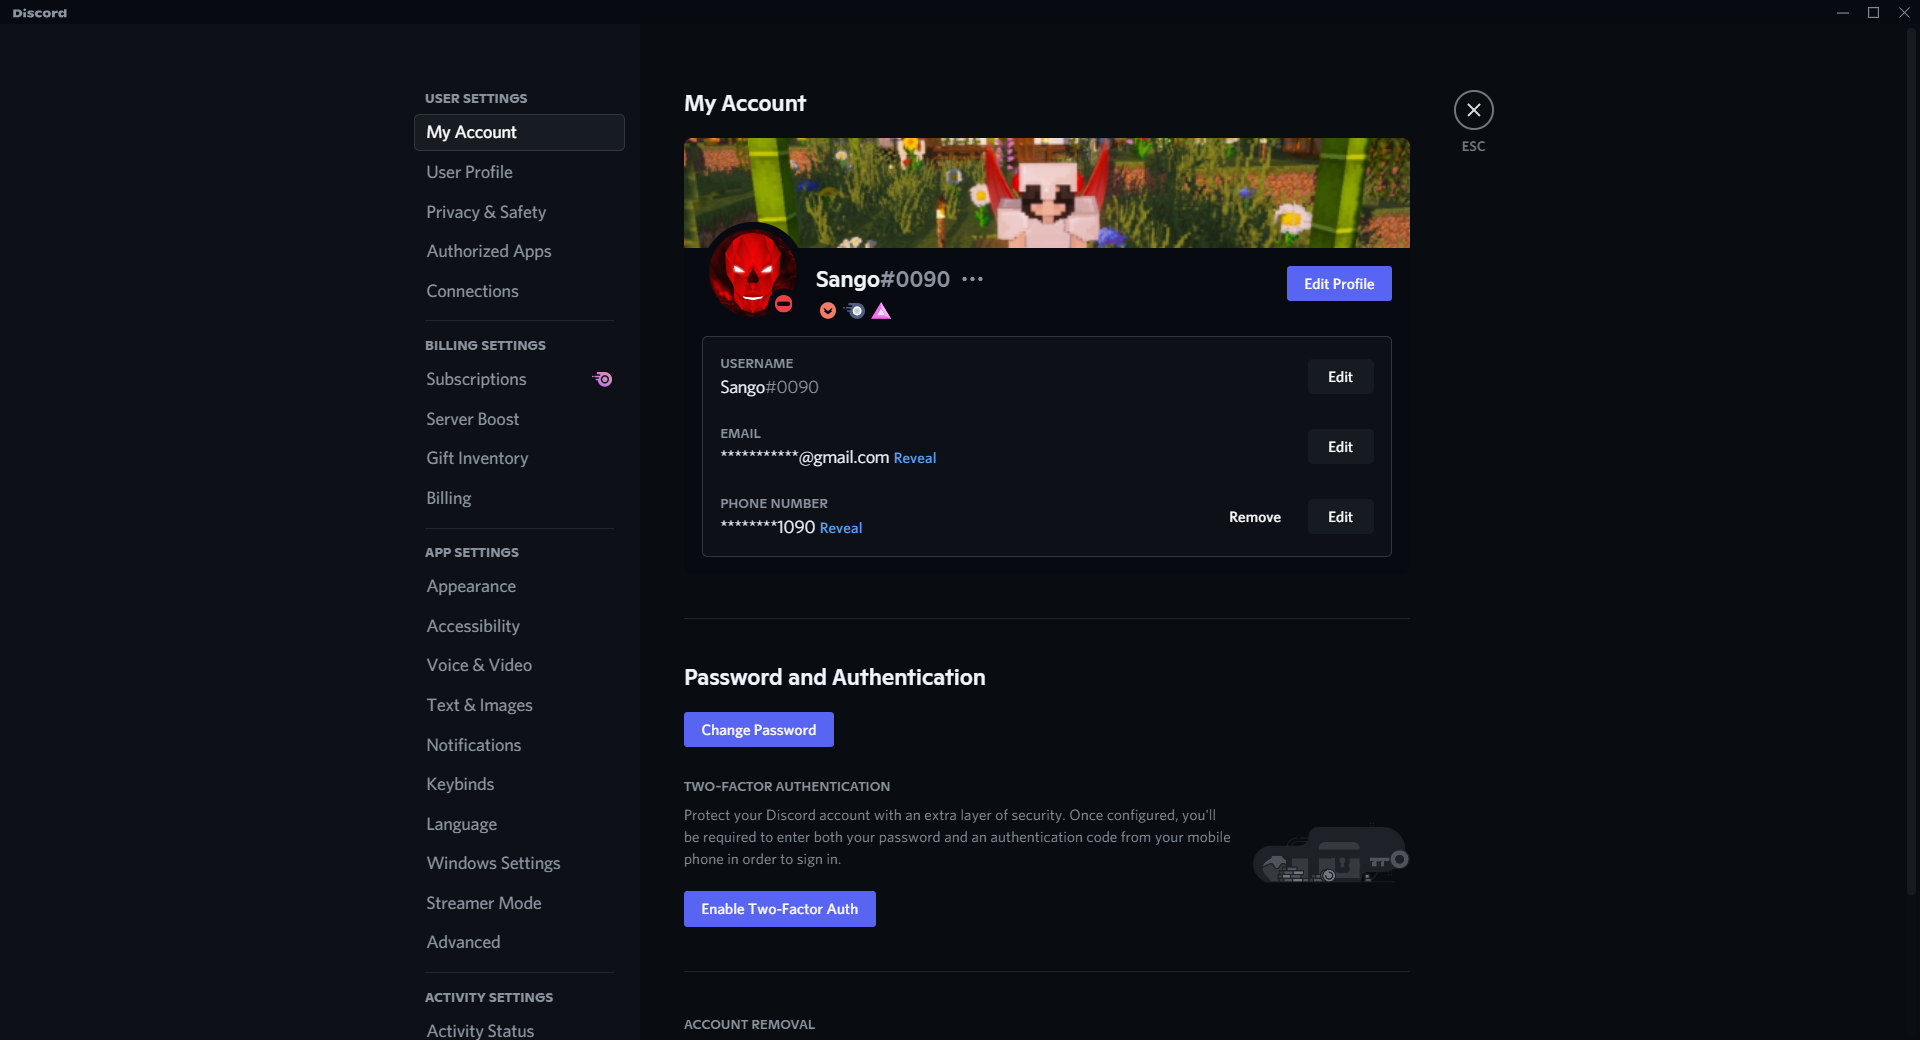The image size is (1920, 1040).
Task: Maximize the Discord window
Action: 1873,13
